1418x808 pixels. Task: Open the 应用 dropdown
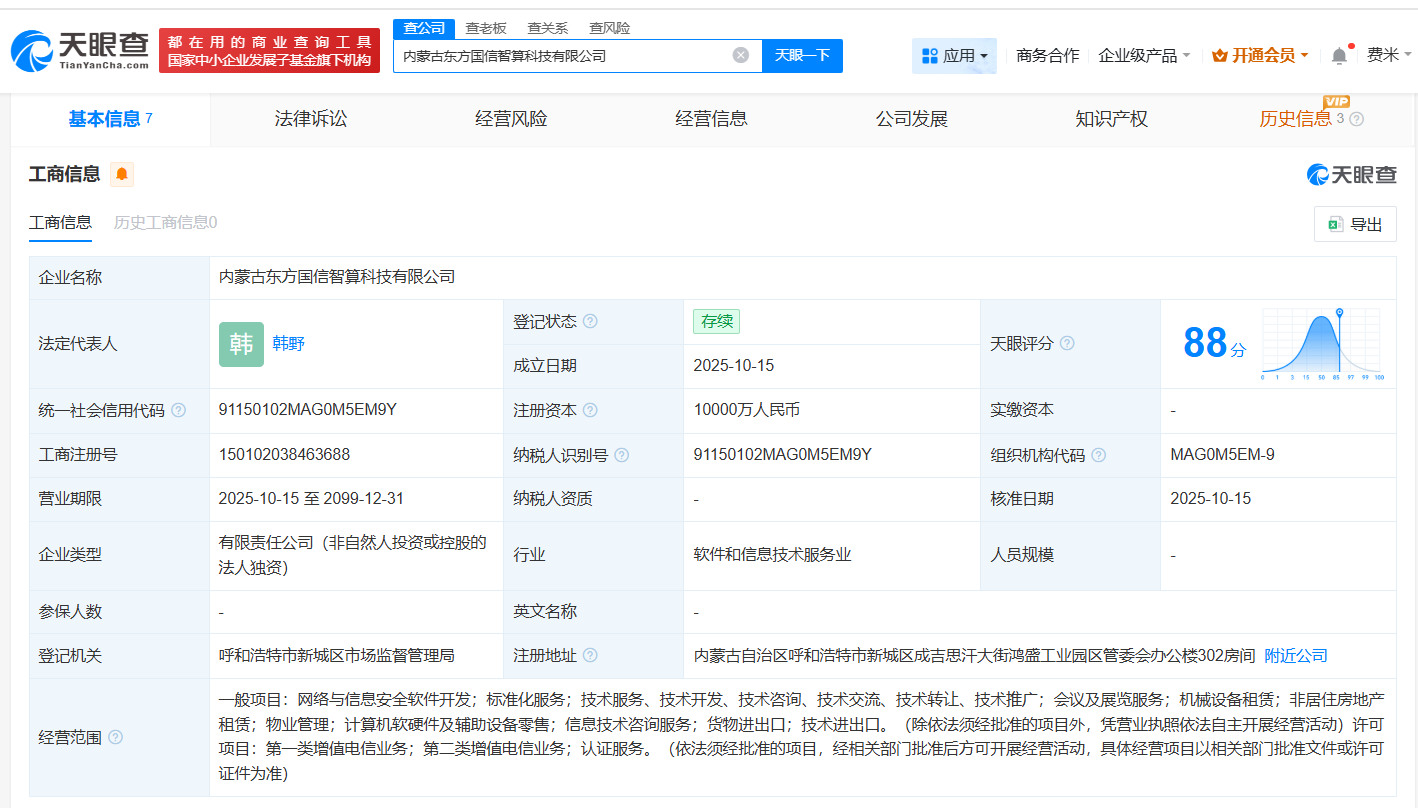(954, 55)
